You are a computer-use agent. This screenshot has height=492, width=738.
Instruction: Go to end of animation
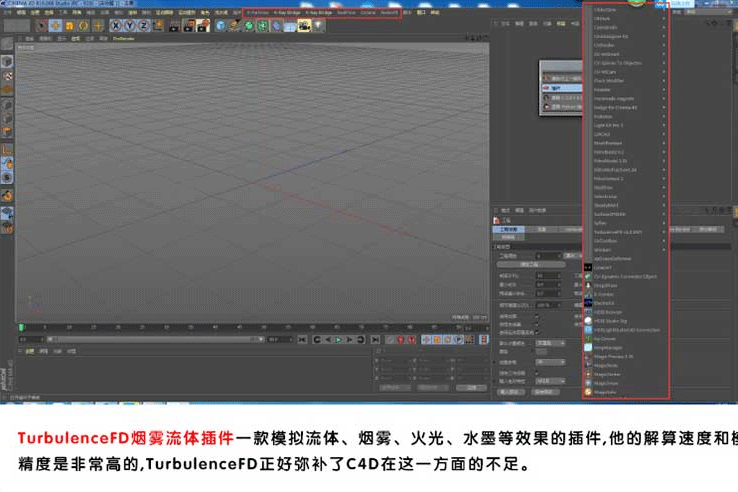(x=375, y=339)
